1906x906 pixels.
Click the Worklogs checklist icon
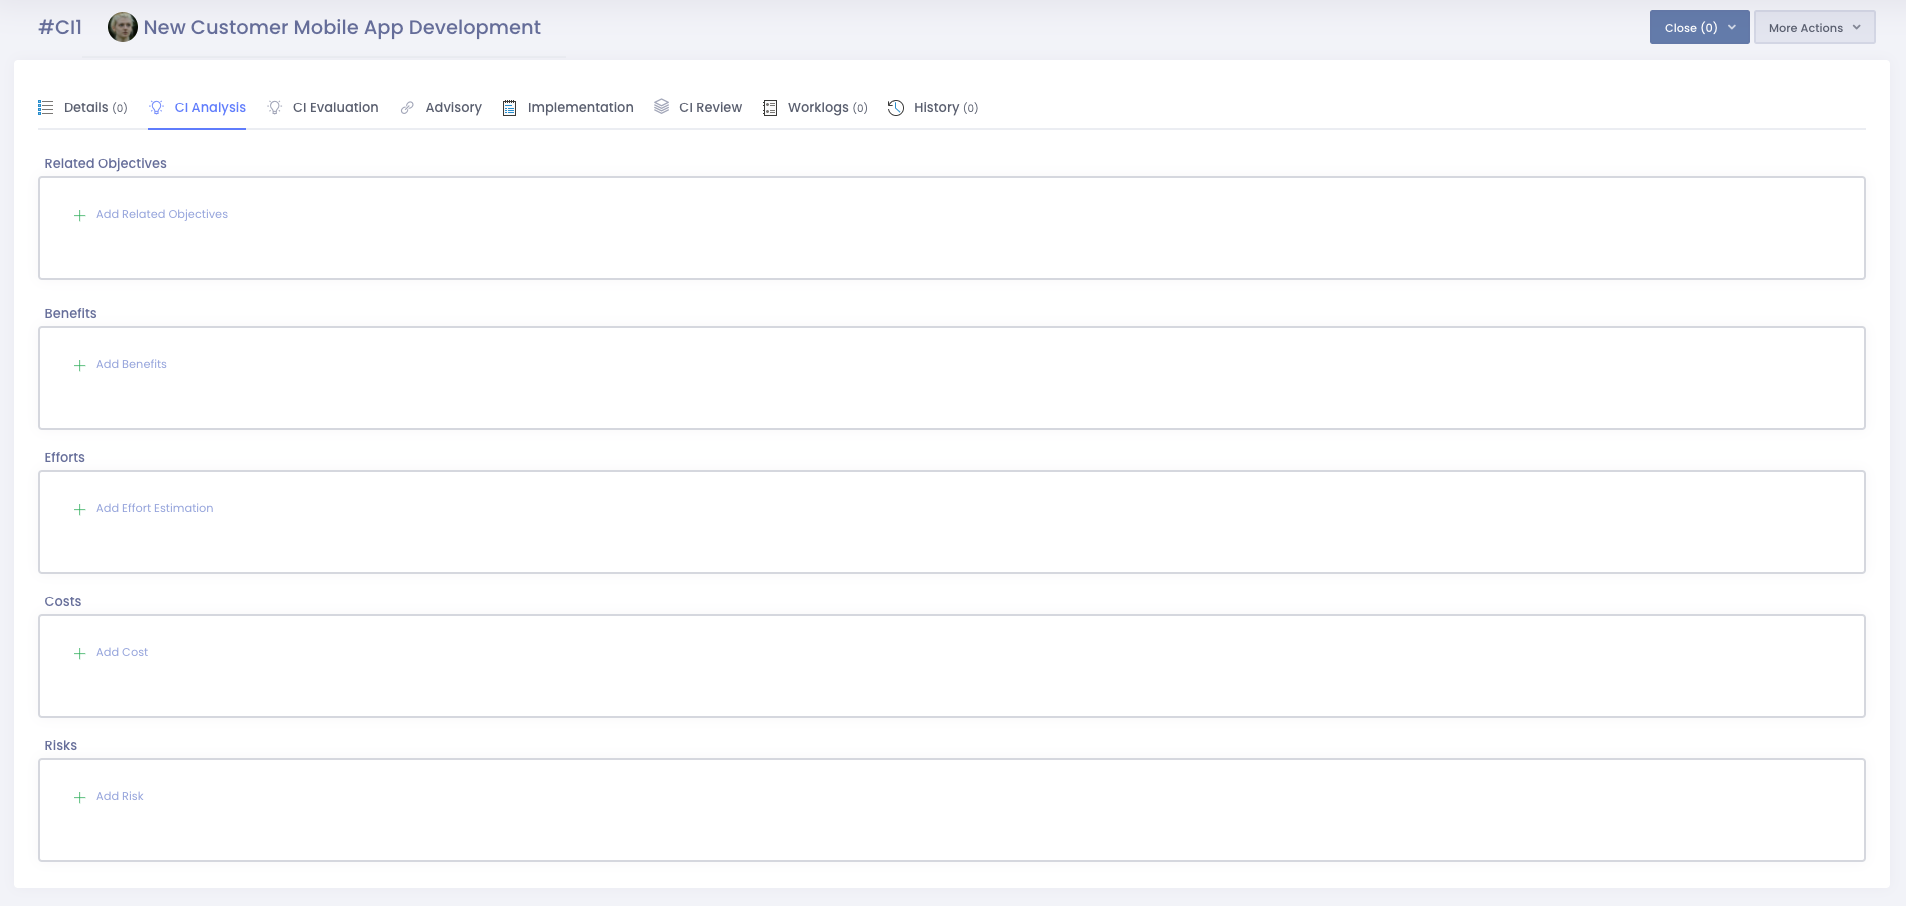click(x=770, y=108)
